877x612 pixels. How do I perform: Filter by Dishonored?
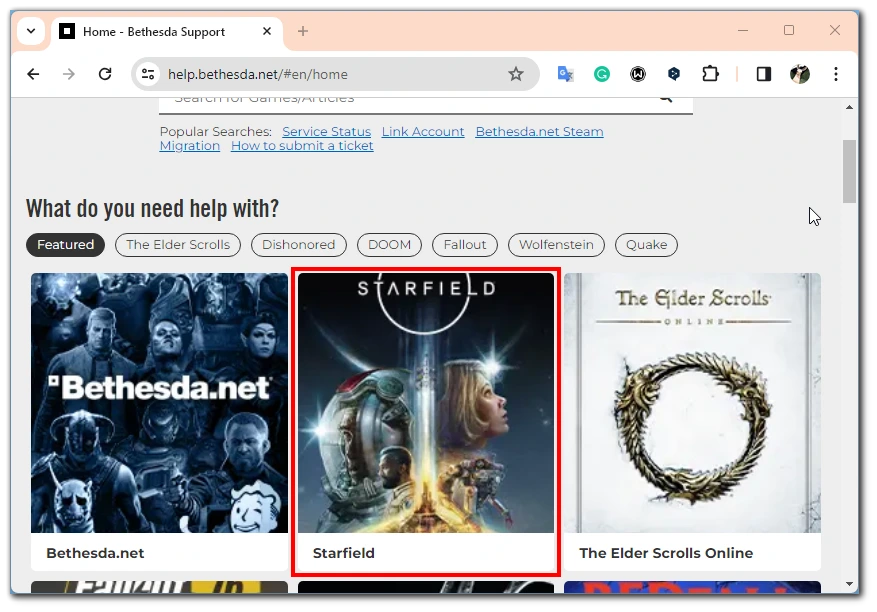point(299,244)
